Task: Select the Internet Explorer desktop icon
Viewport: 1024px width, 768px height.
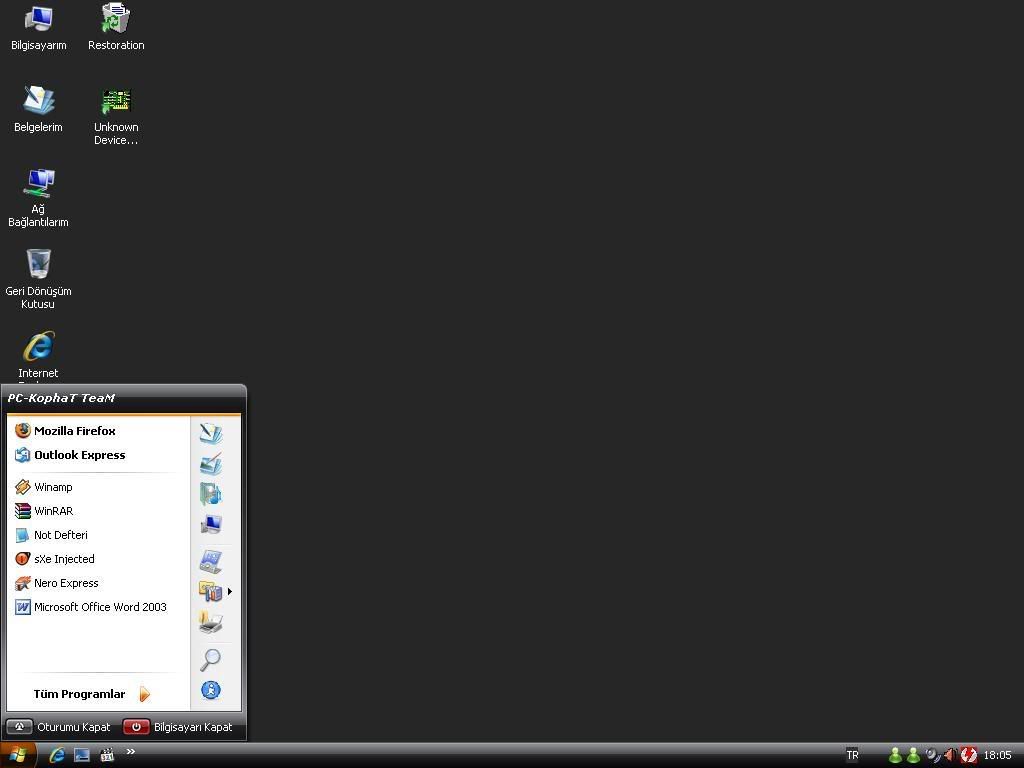Action: point(39,356)
